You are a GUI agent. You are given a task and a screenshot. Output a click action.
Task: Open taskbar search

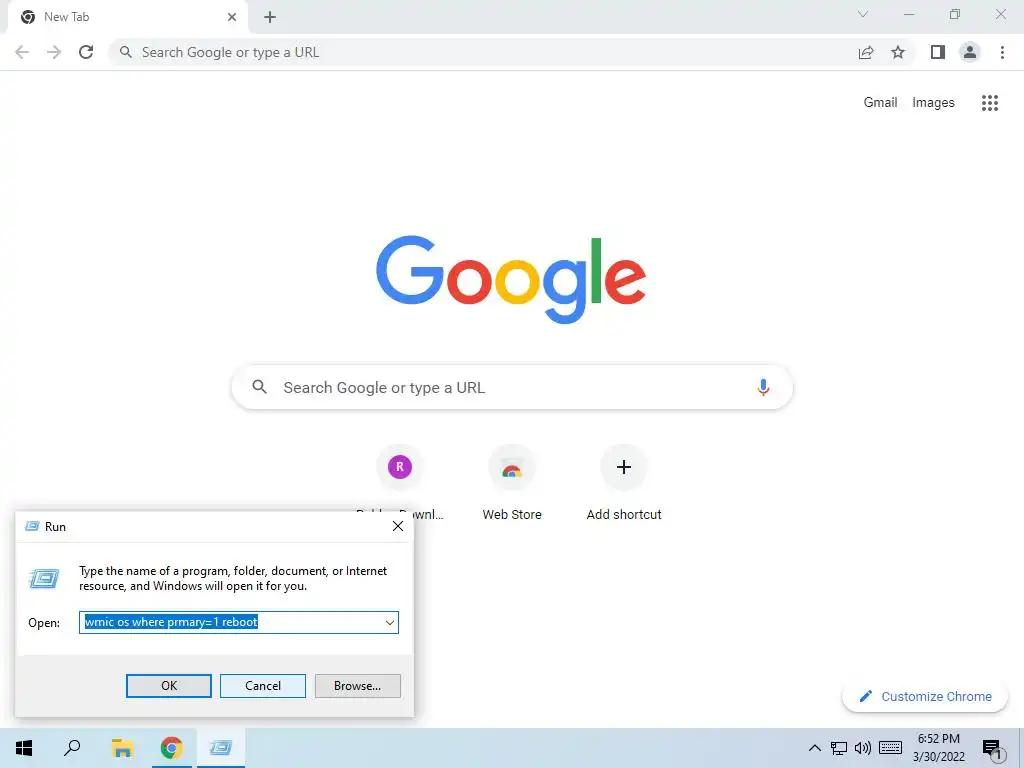pos(72,748)
